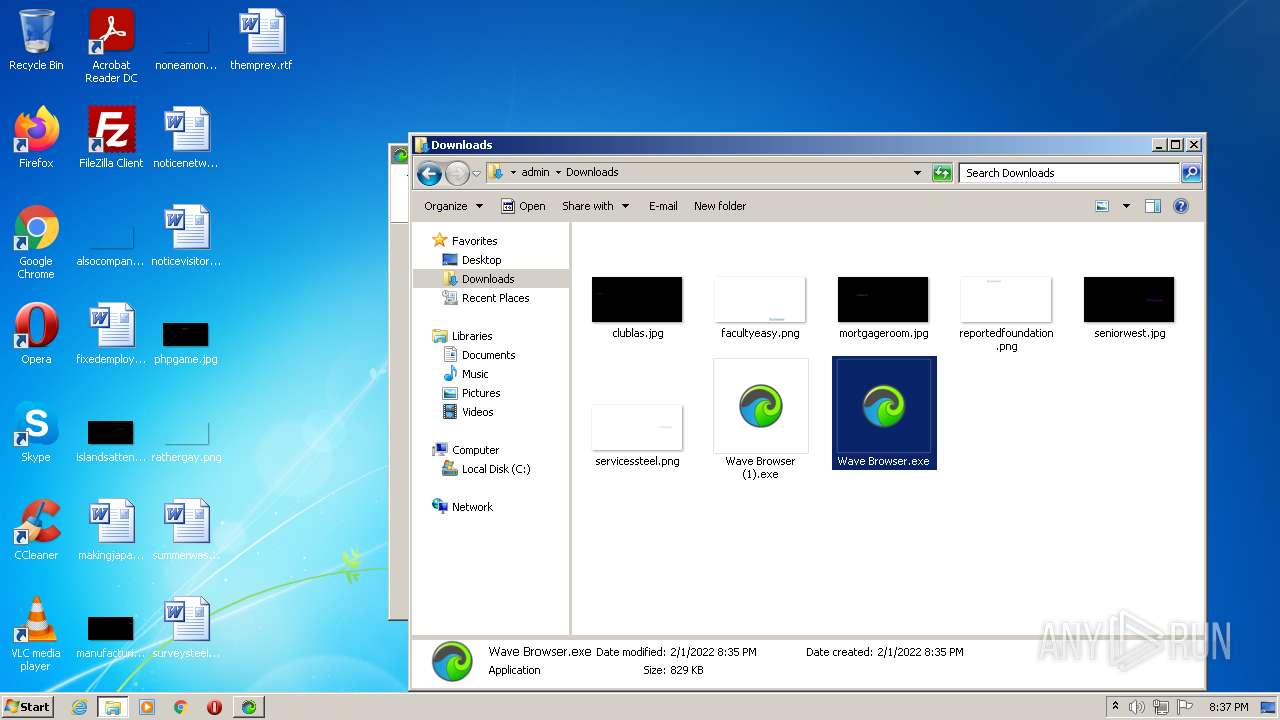The width and height of the screenshot is (1280, 720).
Task: Open CCleaner desktop shortcut
Action: click(36, 530)
